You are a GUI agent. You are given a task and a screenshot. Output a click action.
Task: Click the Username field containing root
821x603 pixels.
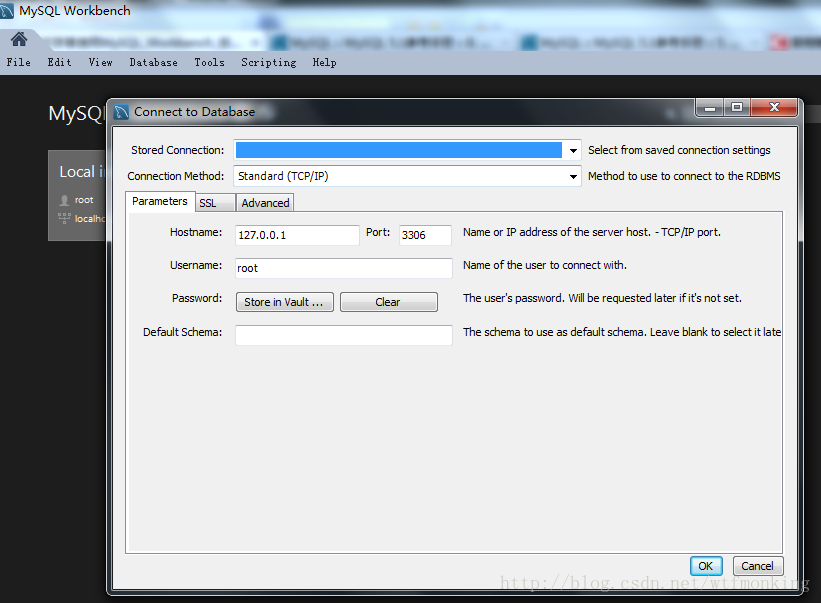(343, 268)
